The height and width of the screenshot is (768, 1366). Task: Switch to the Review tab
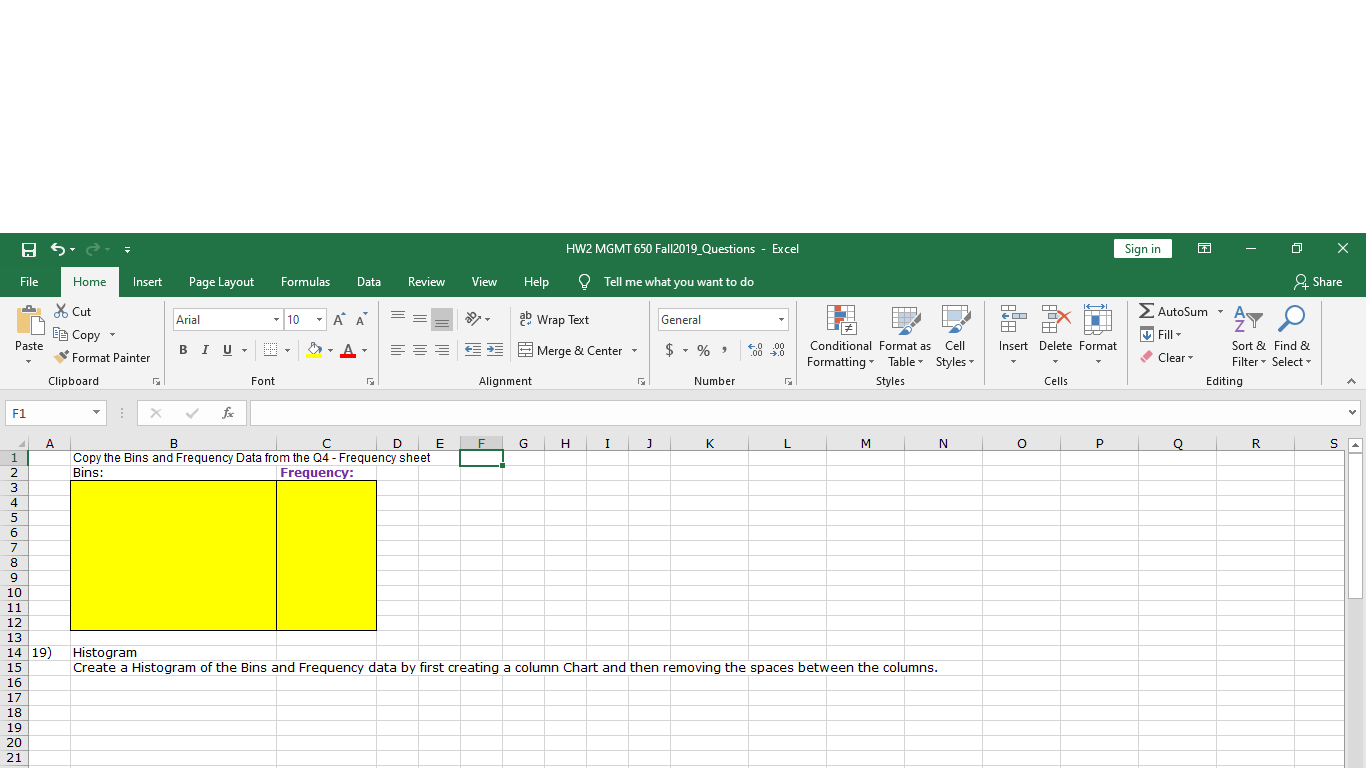click(426, 282)
